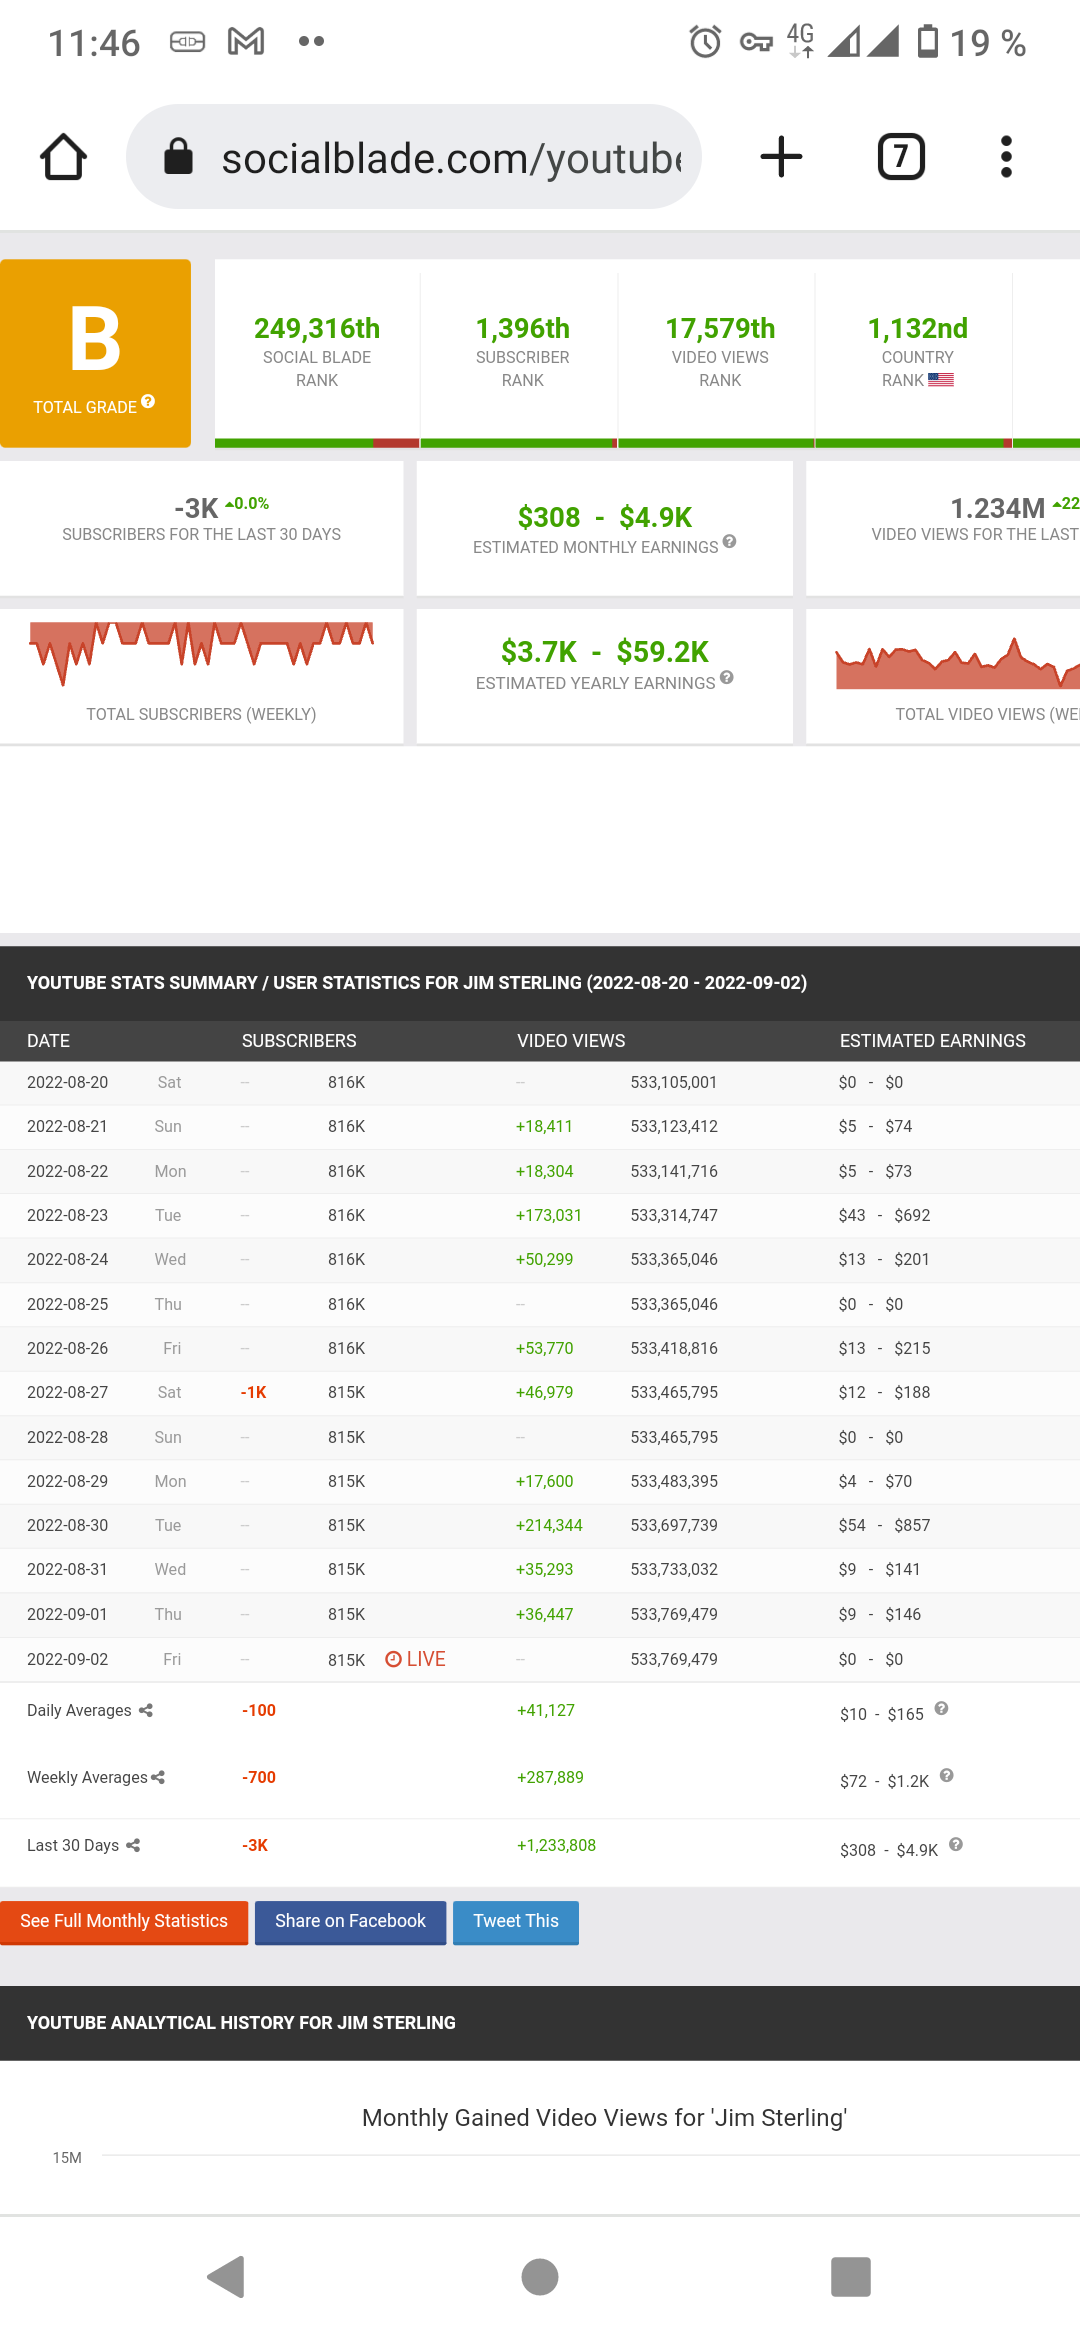Select the +18,411 views gain value
The width and height of the screenshot is (1080, 2340).
coord(544,1126)
